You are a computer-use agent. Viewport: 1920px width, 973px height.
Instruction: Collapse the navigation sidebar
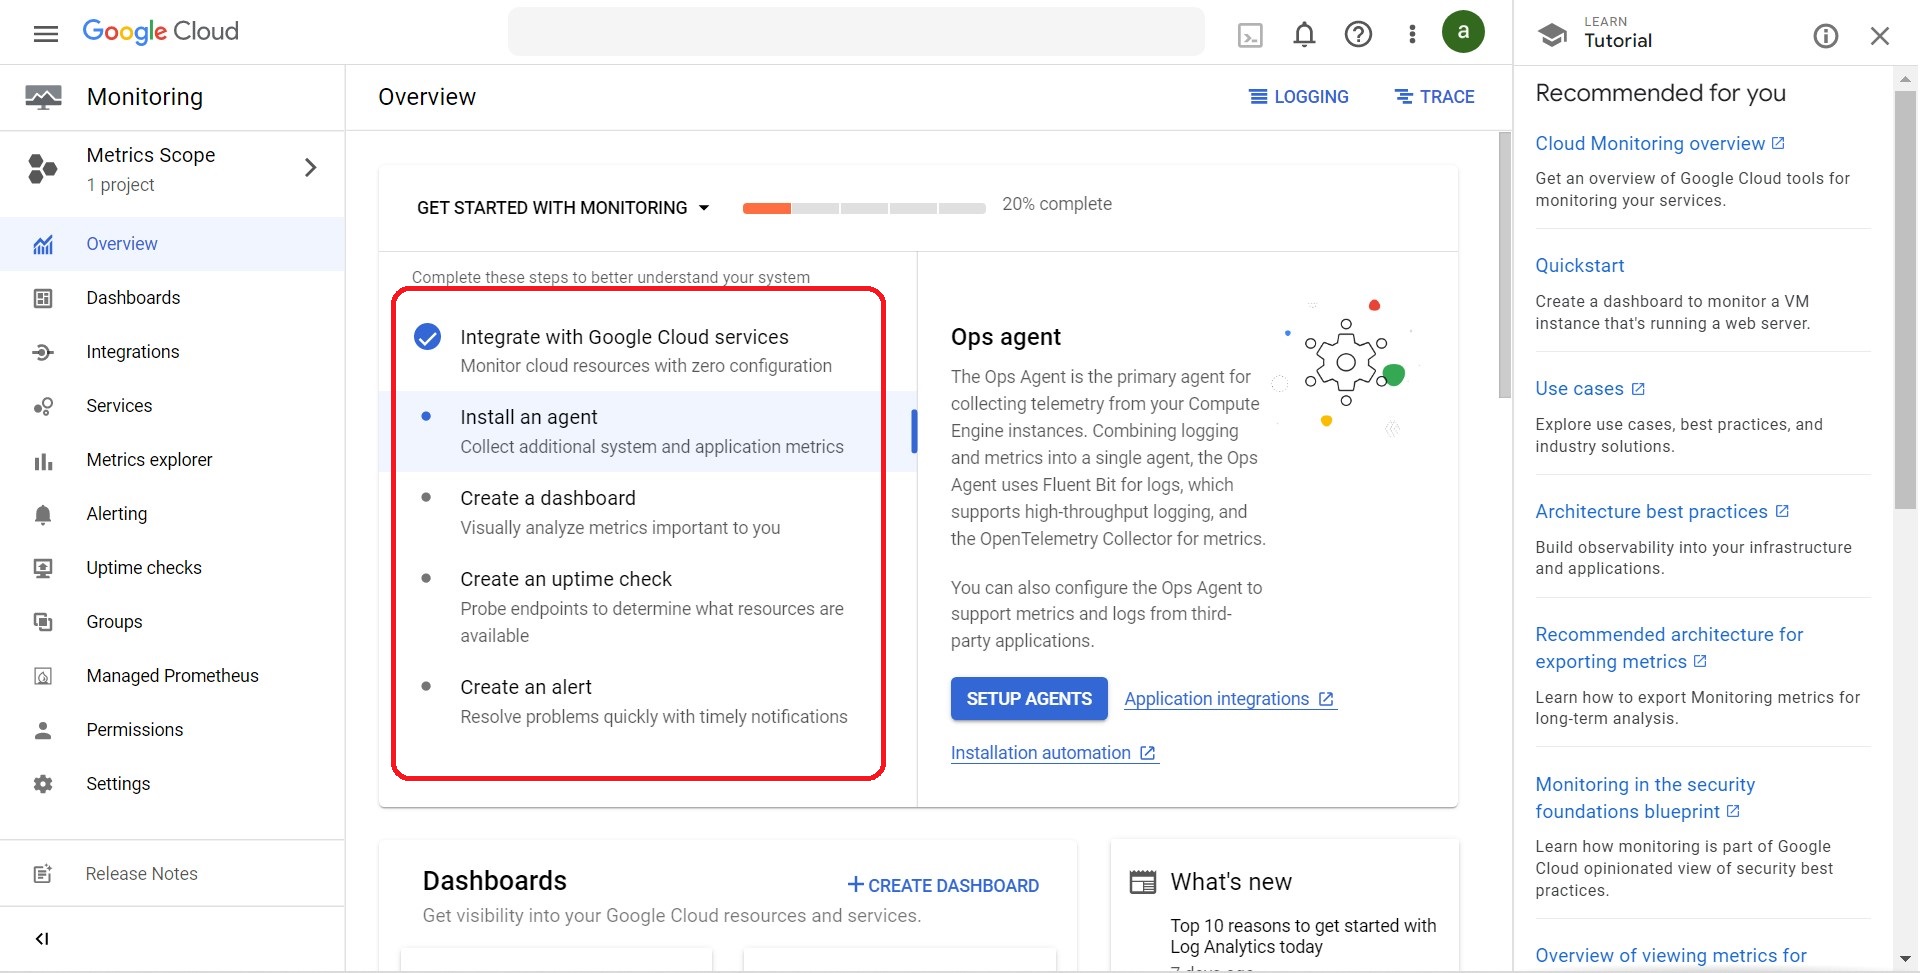(x=42, y=938)
